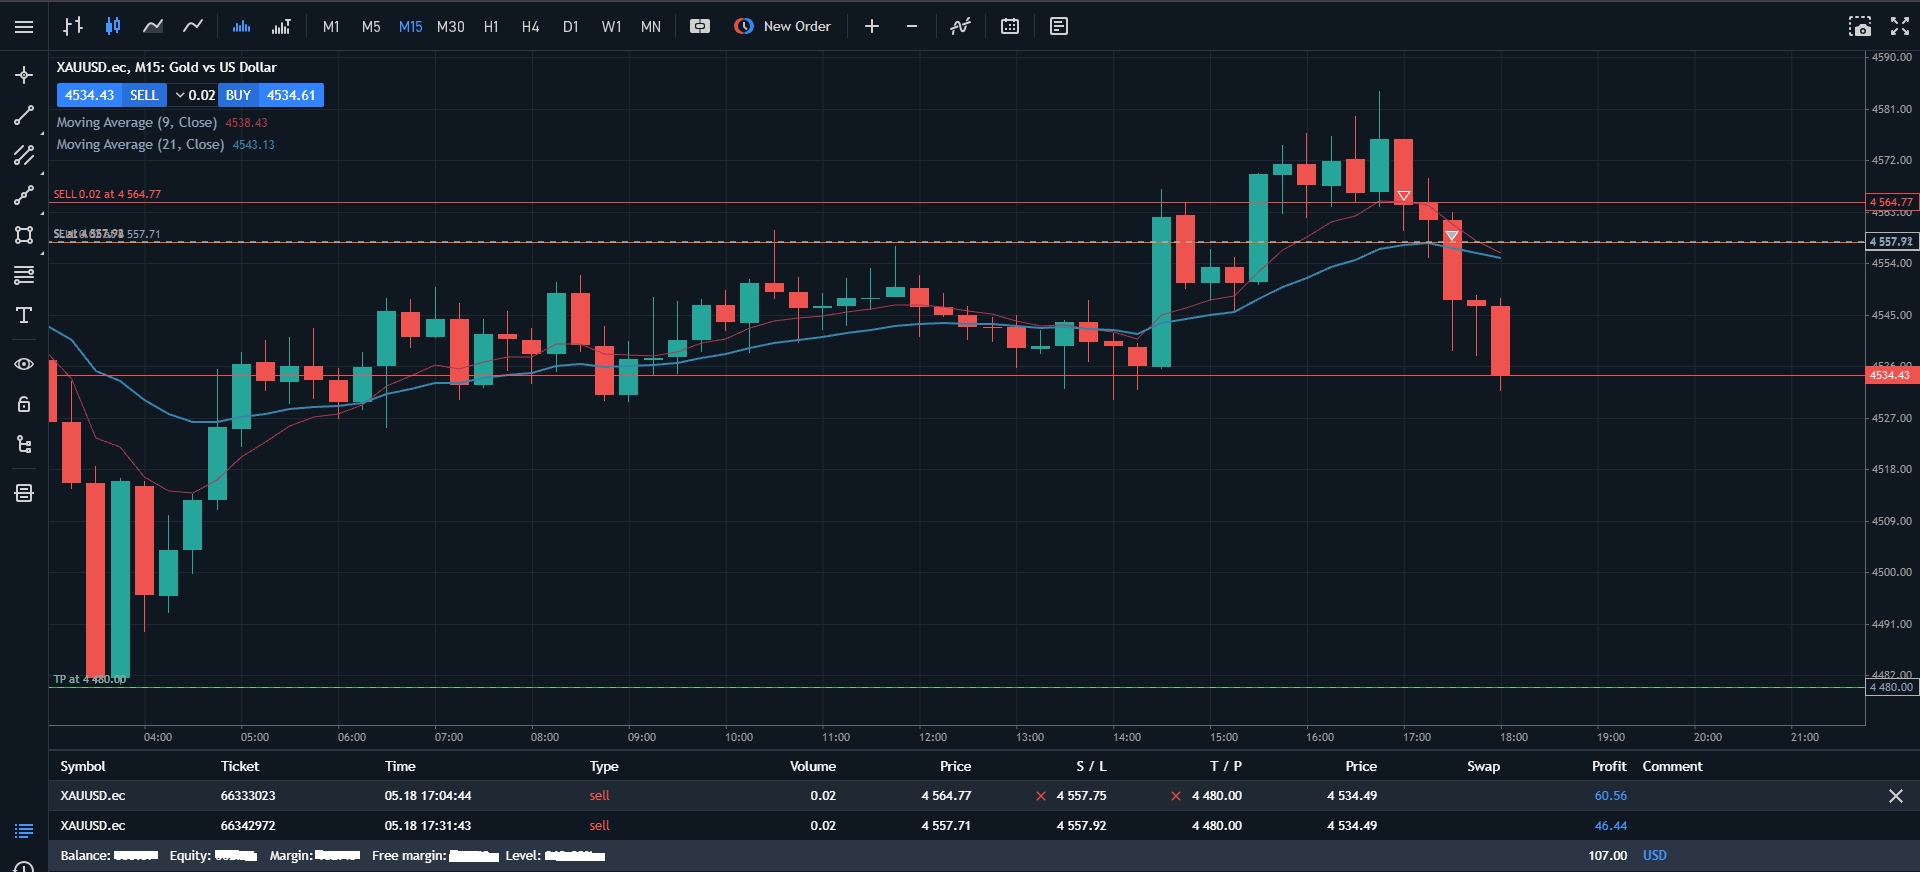1920x872 pixels.
Task: Zoom in the chart with plus
Action: click(x=872, y=26)
